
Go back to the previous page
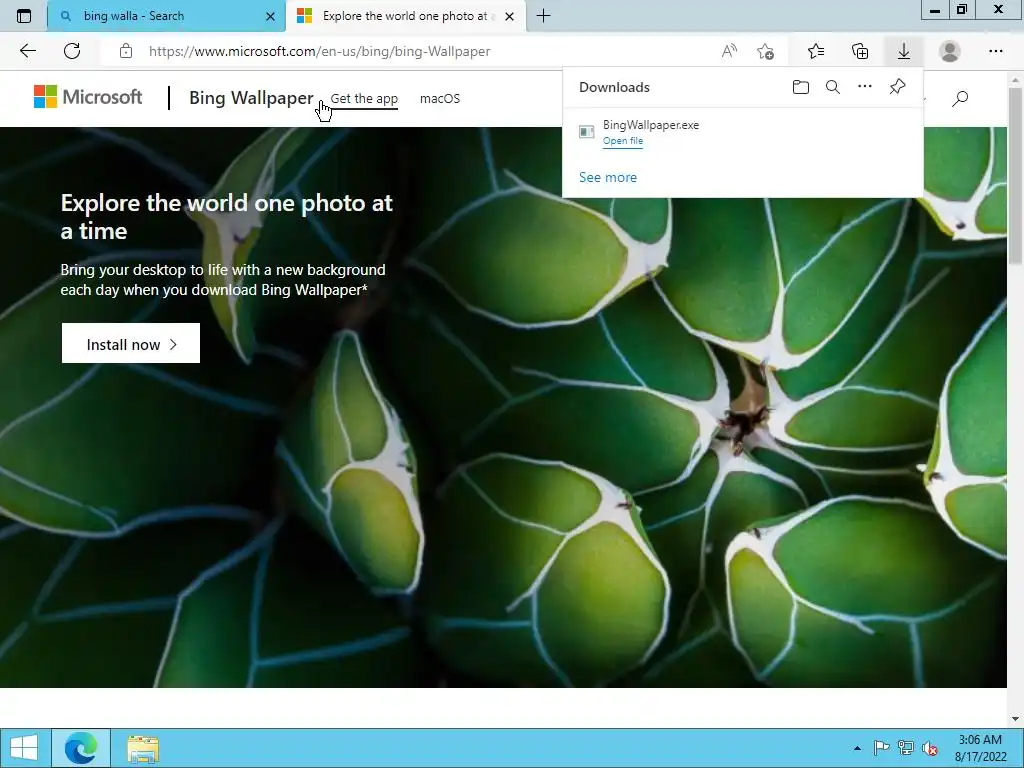point(27,51)
